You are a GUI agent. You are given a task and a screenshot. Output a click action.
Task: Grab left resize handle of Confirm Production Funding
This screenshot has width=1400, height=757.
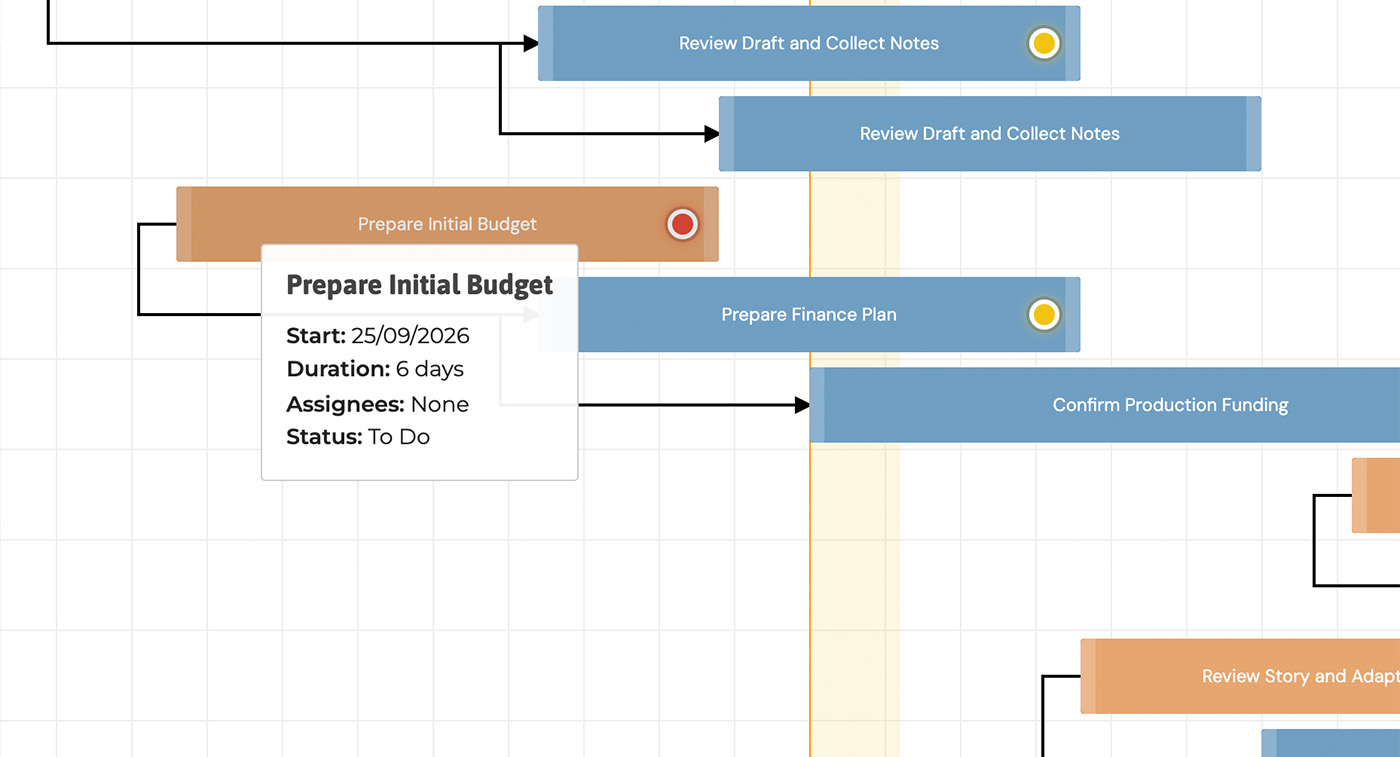[817, 405]
